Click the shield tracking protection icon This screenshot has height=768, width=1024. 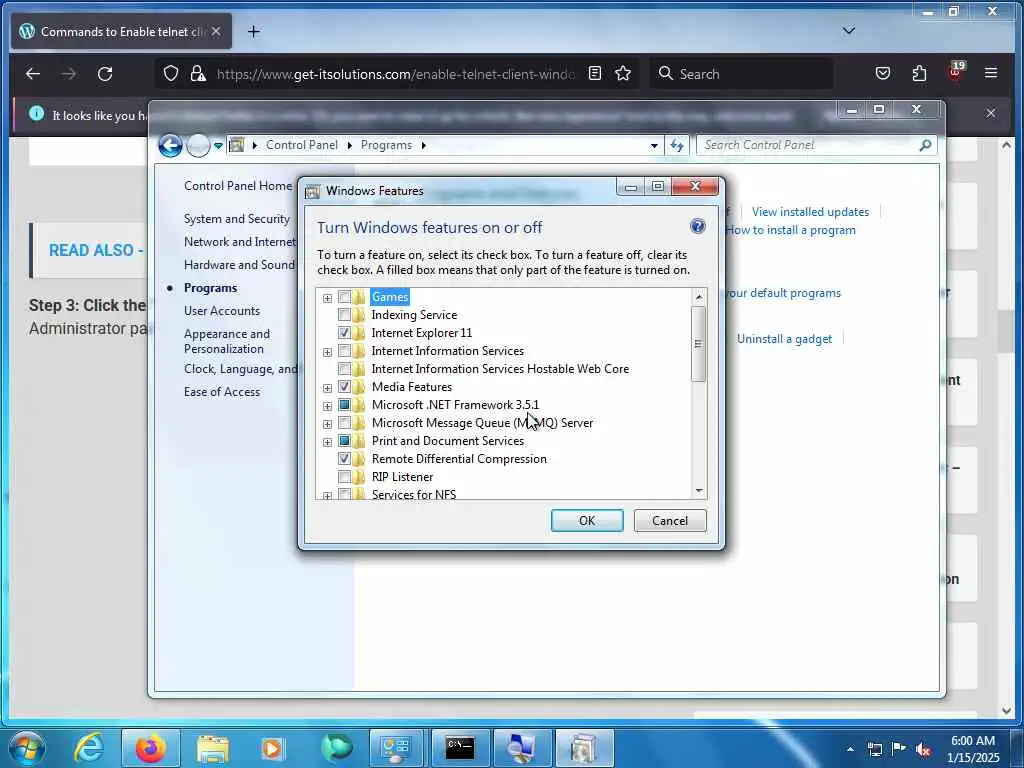coord(170,73)
